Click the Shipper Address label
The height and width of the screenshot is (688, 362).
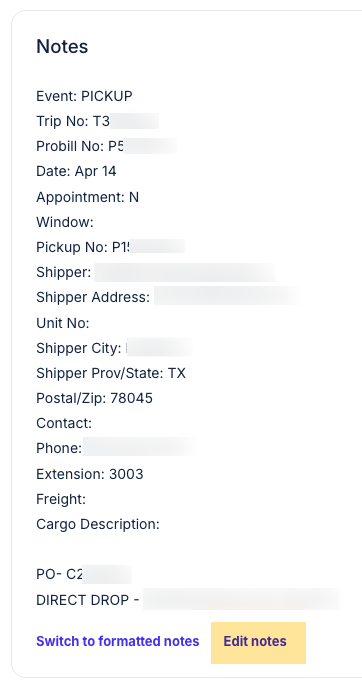tap(93, 297)
